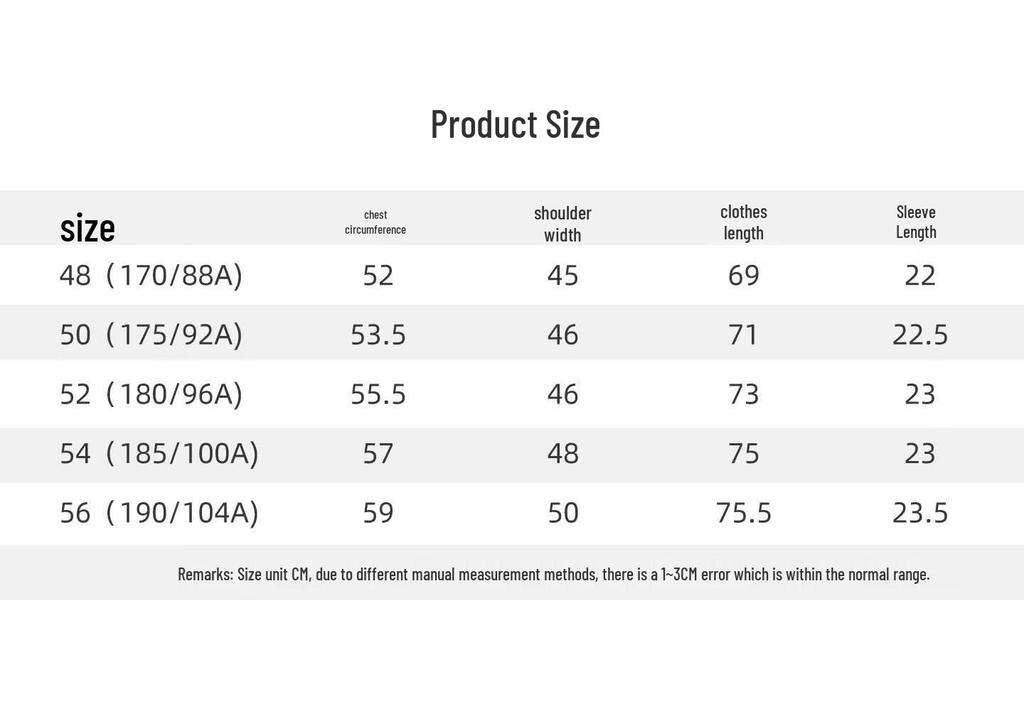The width and height of the screenshot is (1024, 716).
Task: Click the Sleeve Length header
Action: coord(916,222)
